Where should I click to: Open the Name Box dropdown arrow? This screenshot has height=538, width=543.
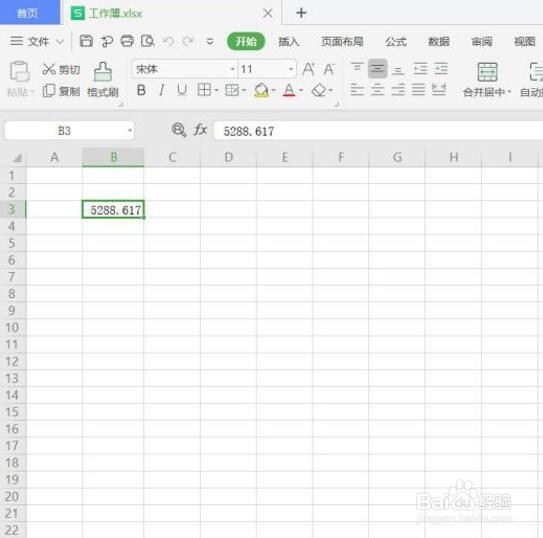click(x=130, y=131)
